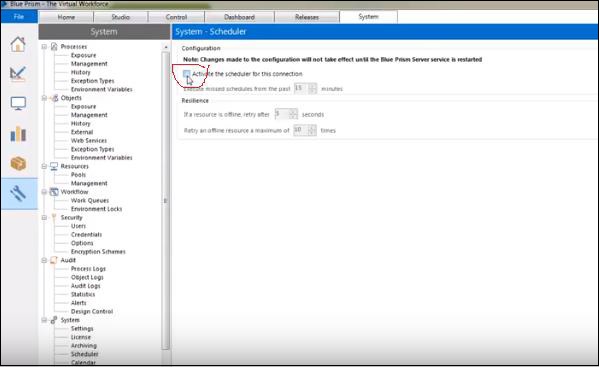Click the Audit node icon
This screenshot has width=599, height=367.
[54, 260]
